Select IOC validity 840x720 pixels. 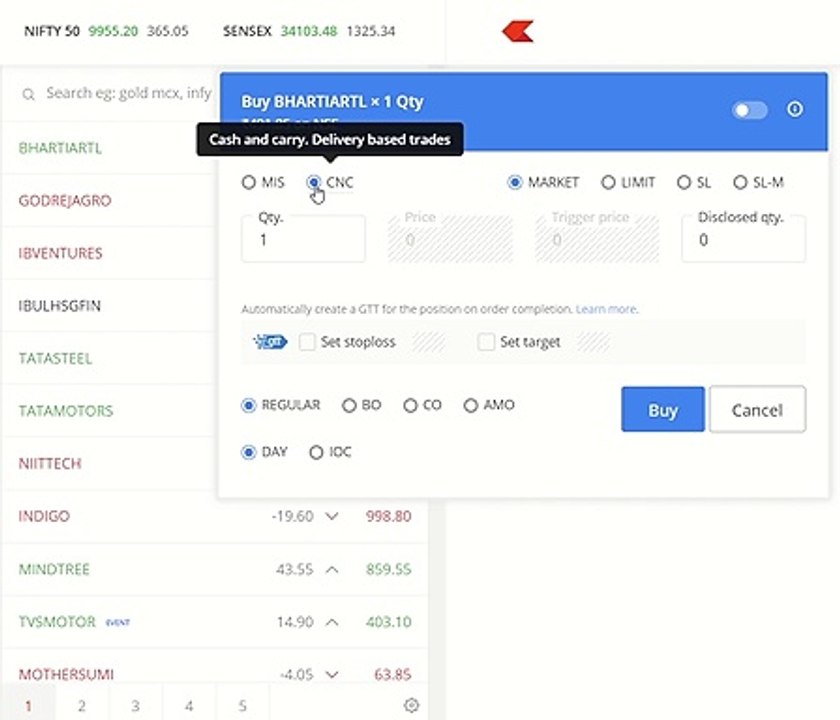pyautogui.click(x=316, y=452)
